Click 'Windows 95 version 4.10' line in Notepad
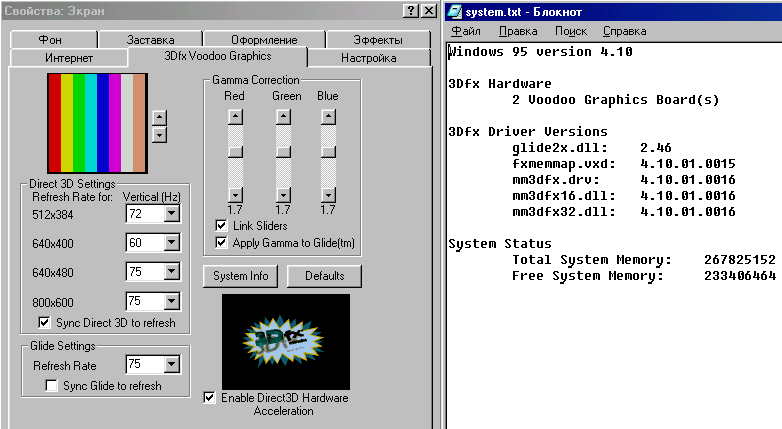 point(541,52)
